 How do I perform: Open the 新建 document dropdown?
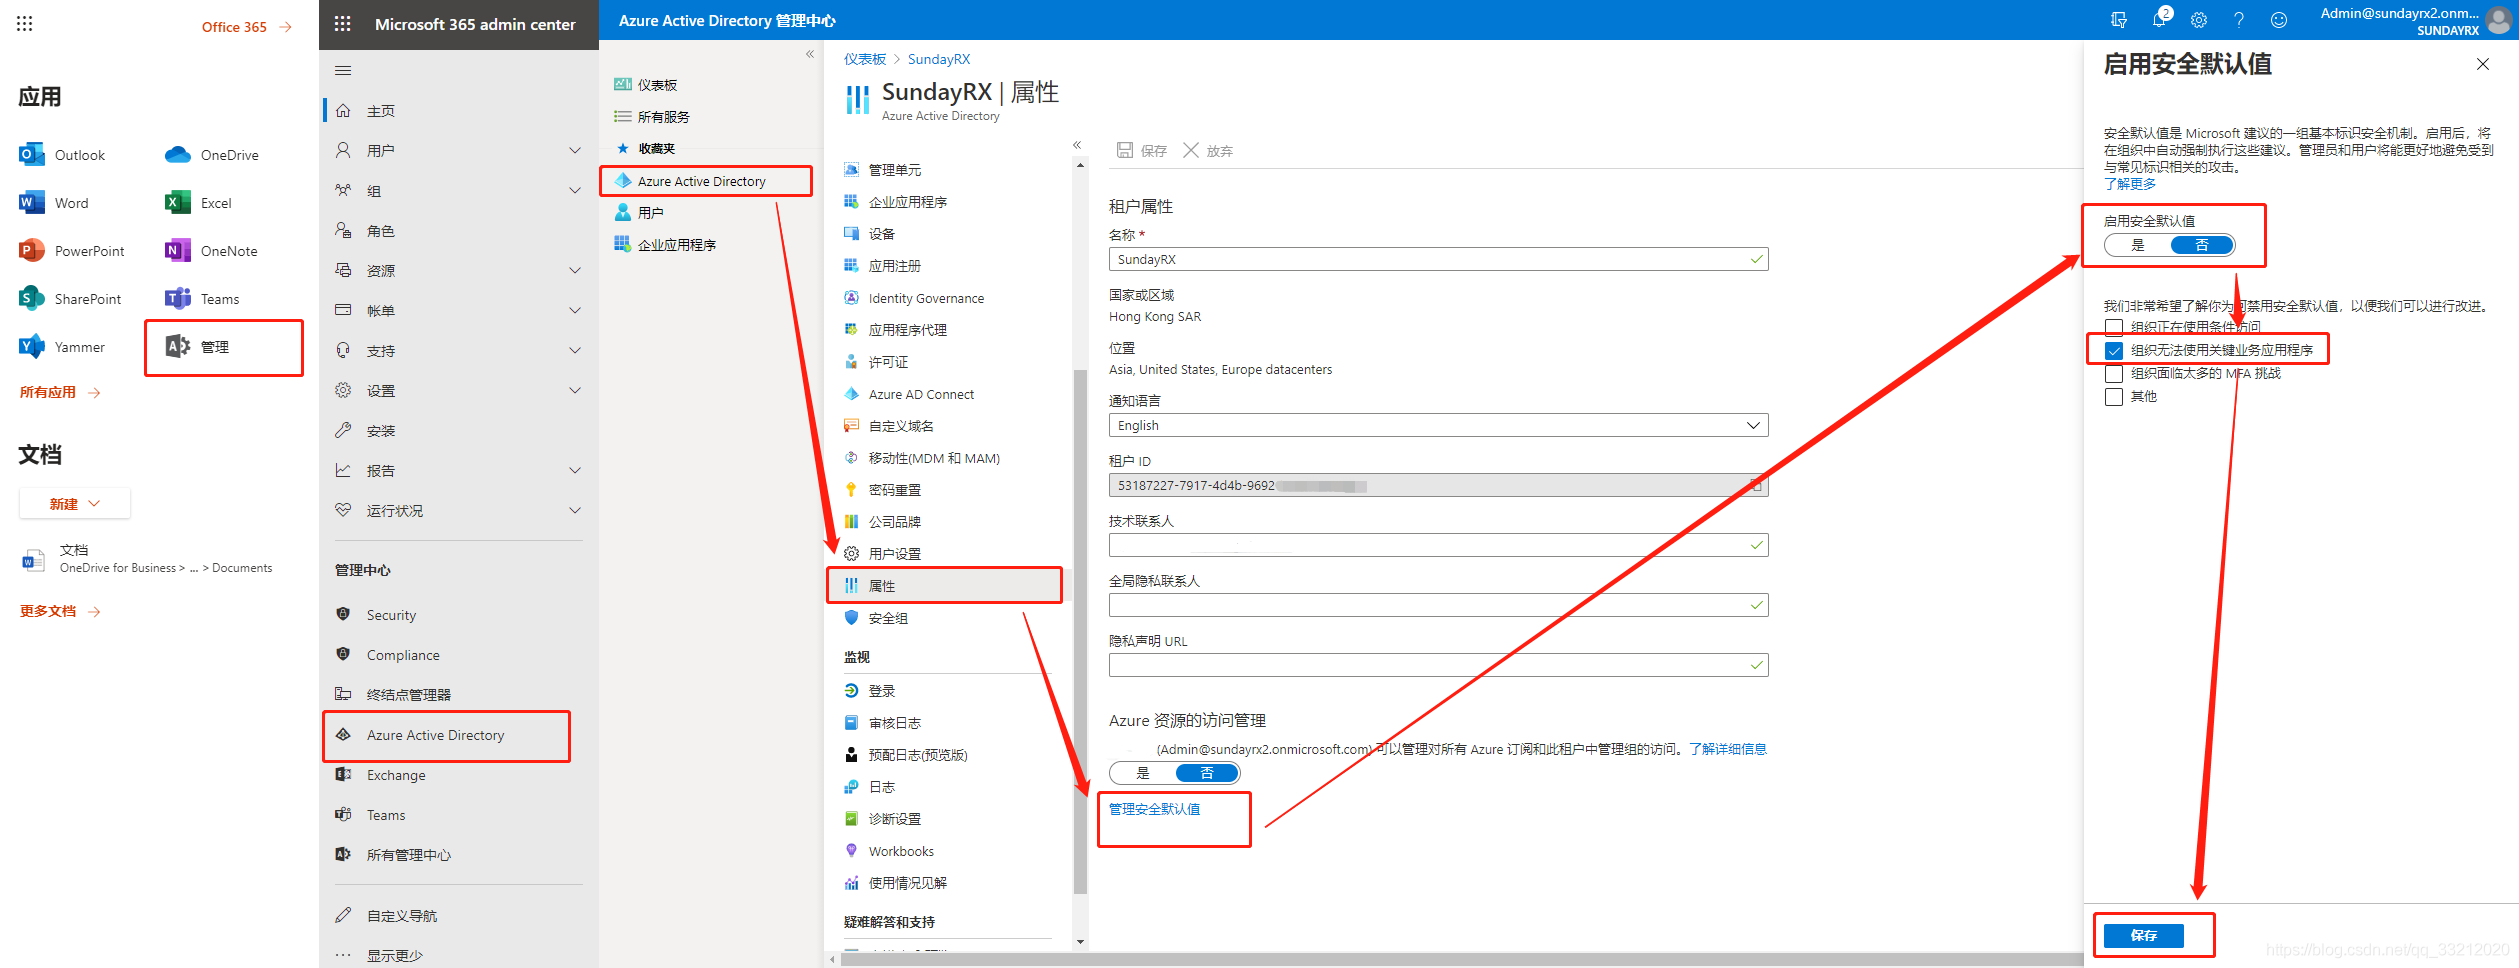point(75,504)
